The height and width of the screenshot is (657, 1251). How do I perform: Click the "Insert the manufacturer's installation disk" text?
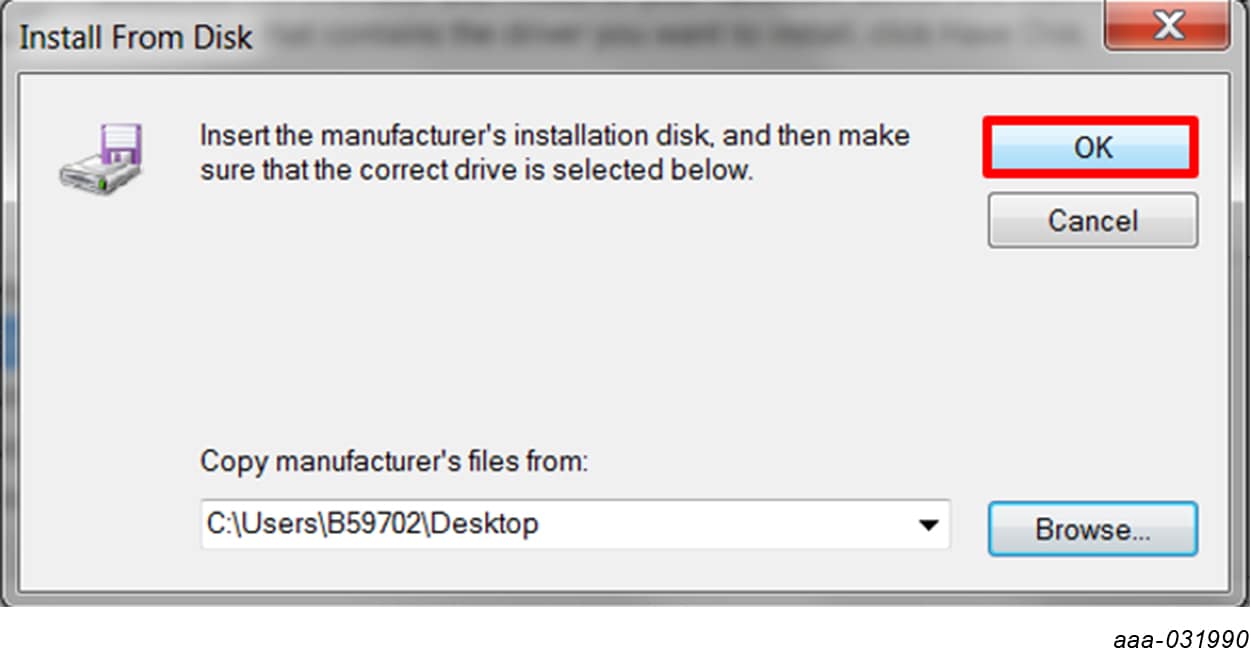(555, 135)
